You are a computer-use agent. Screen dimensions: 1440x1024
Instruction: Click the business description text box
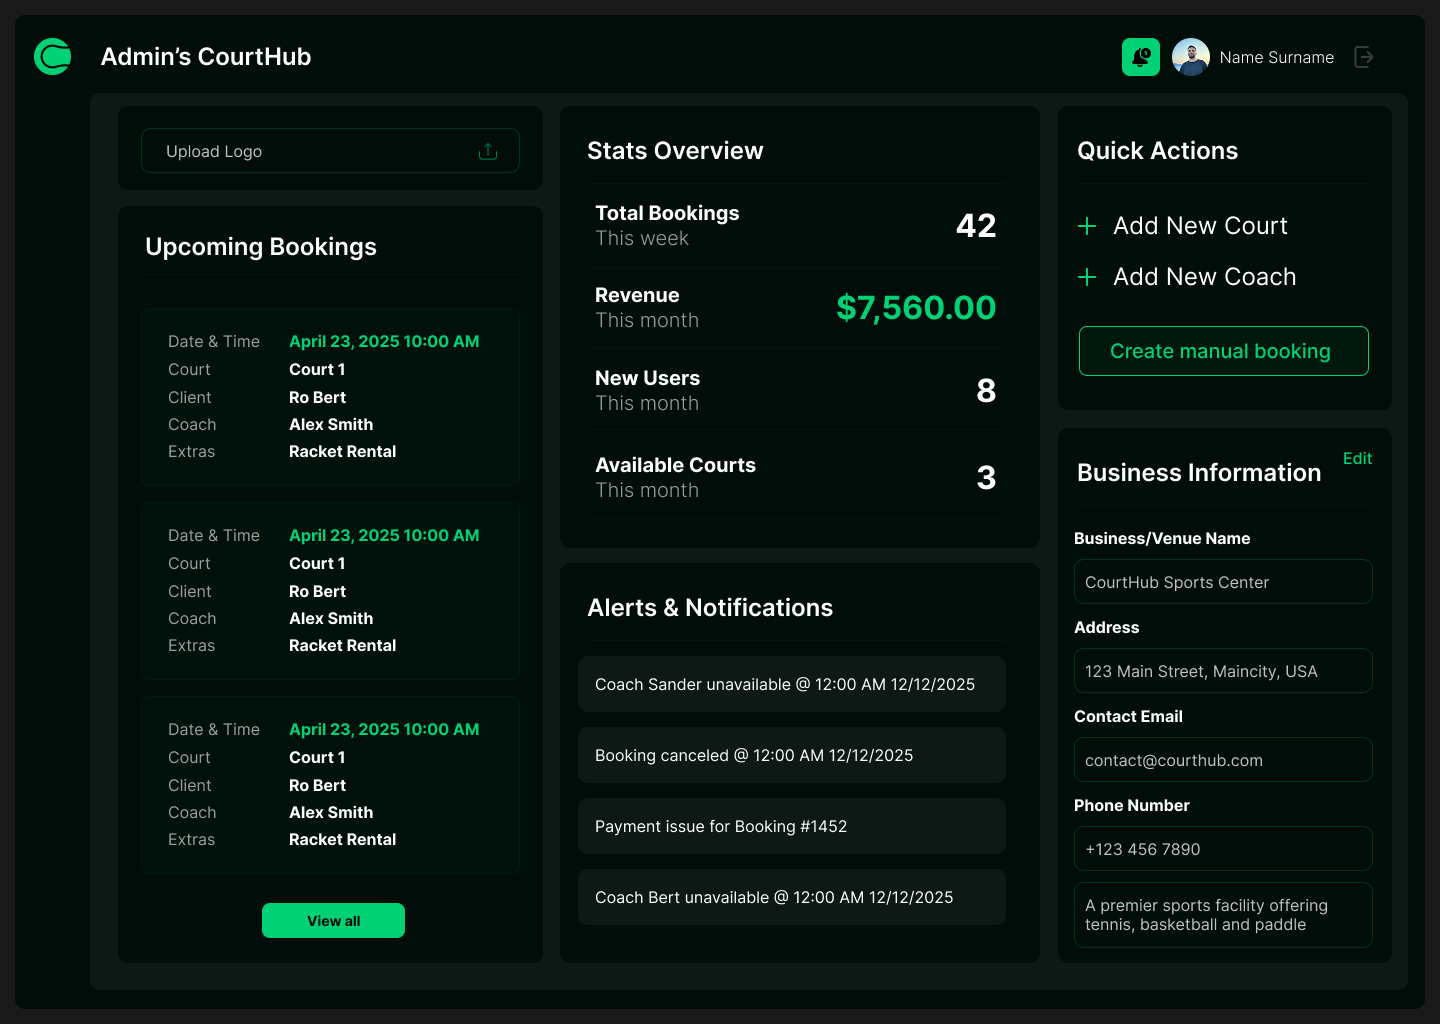pyautogui.click(x=1223, y=915)
